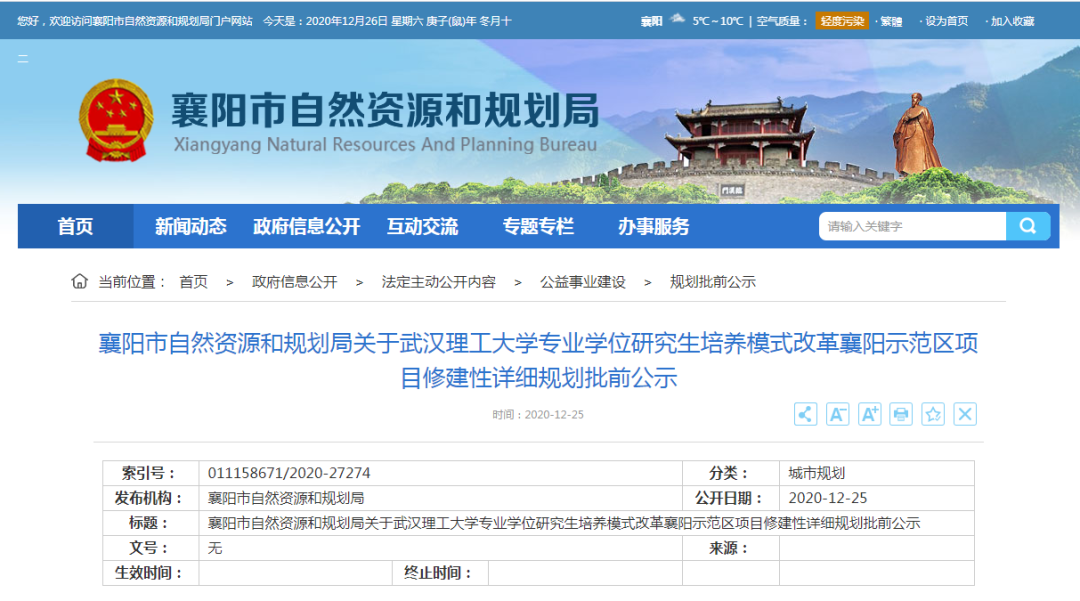Click the 政府信息公开 breadcrumb link
The height and width of the screenshot is (601, 1080).
point(294,282)
